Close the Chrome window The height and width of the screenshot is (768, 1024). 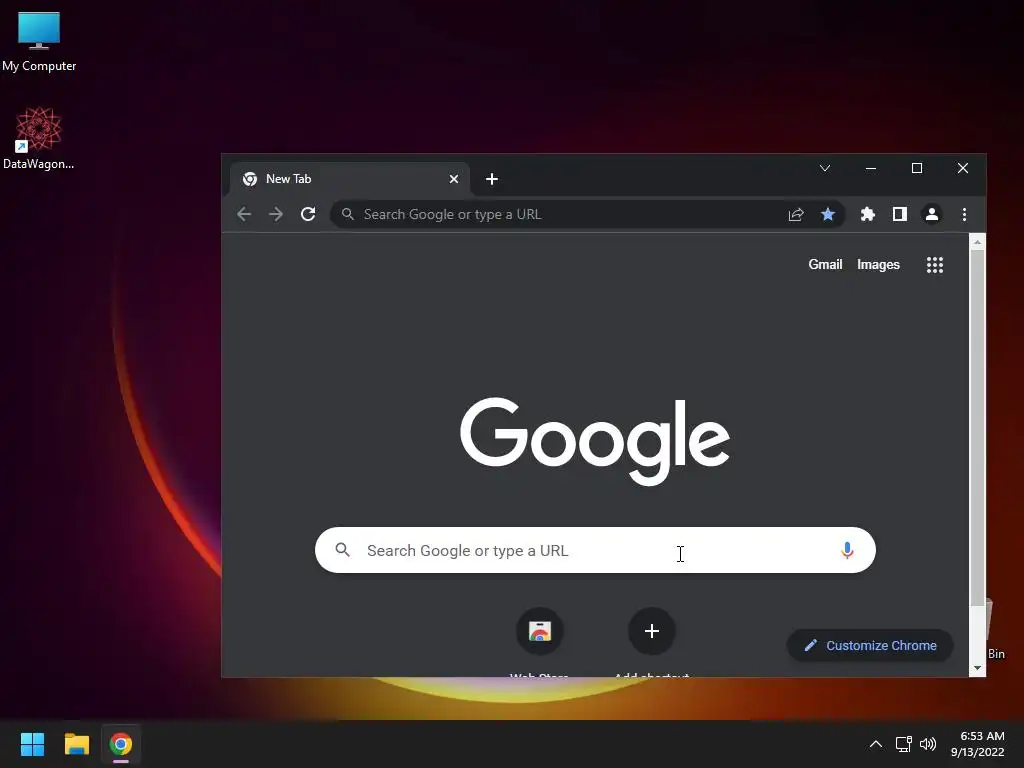[x=963, y=168]
